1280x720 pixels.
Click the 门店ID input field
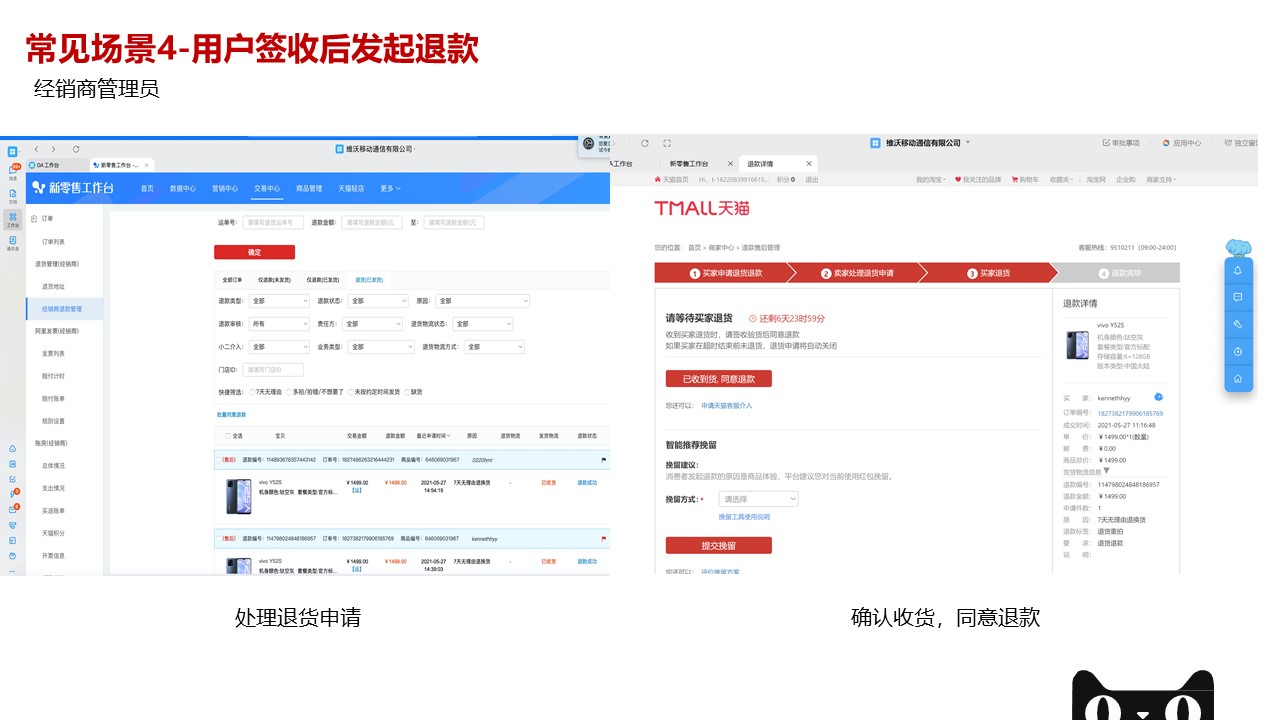273,369
